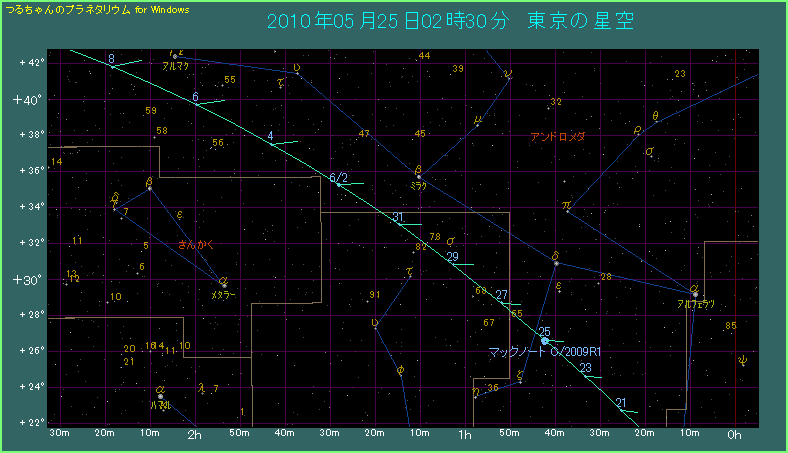This screenshot has height=453, width=788.
Task: Select the Hamal star (ハマル) marker
Action: [x=160, y=396]
